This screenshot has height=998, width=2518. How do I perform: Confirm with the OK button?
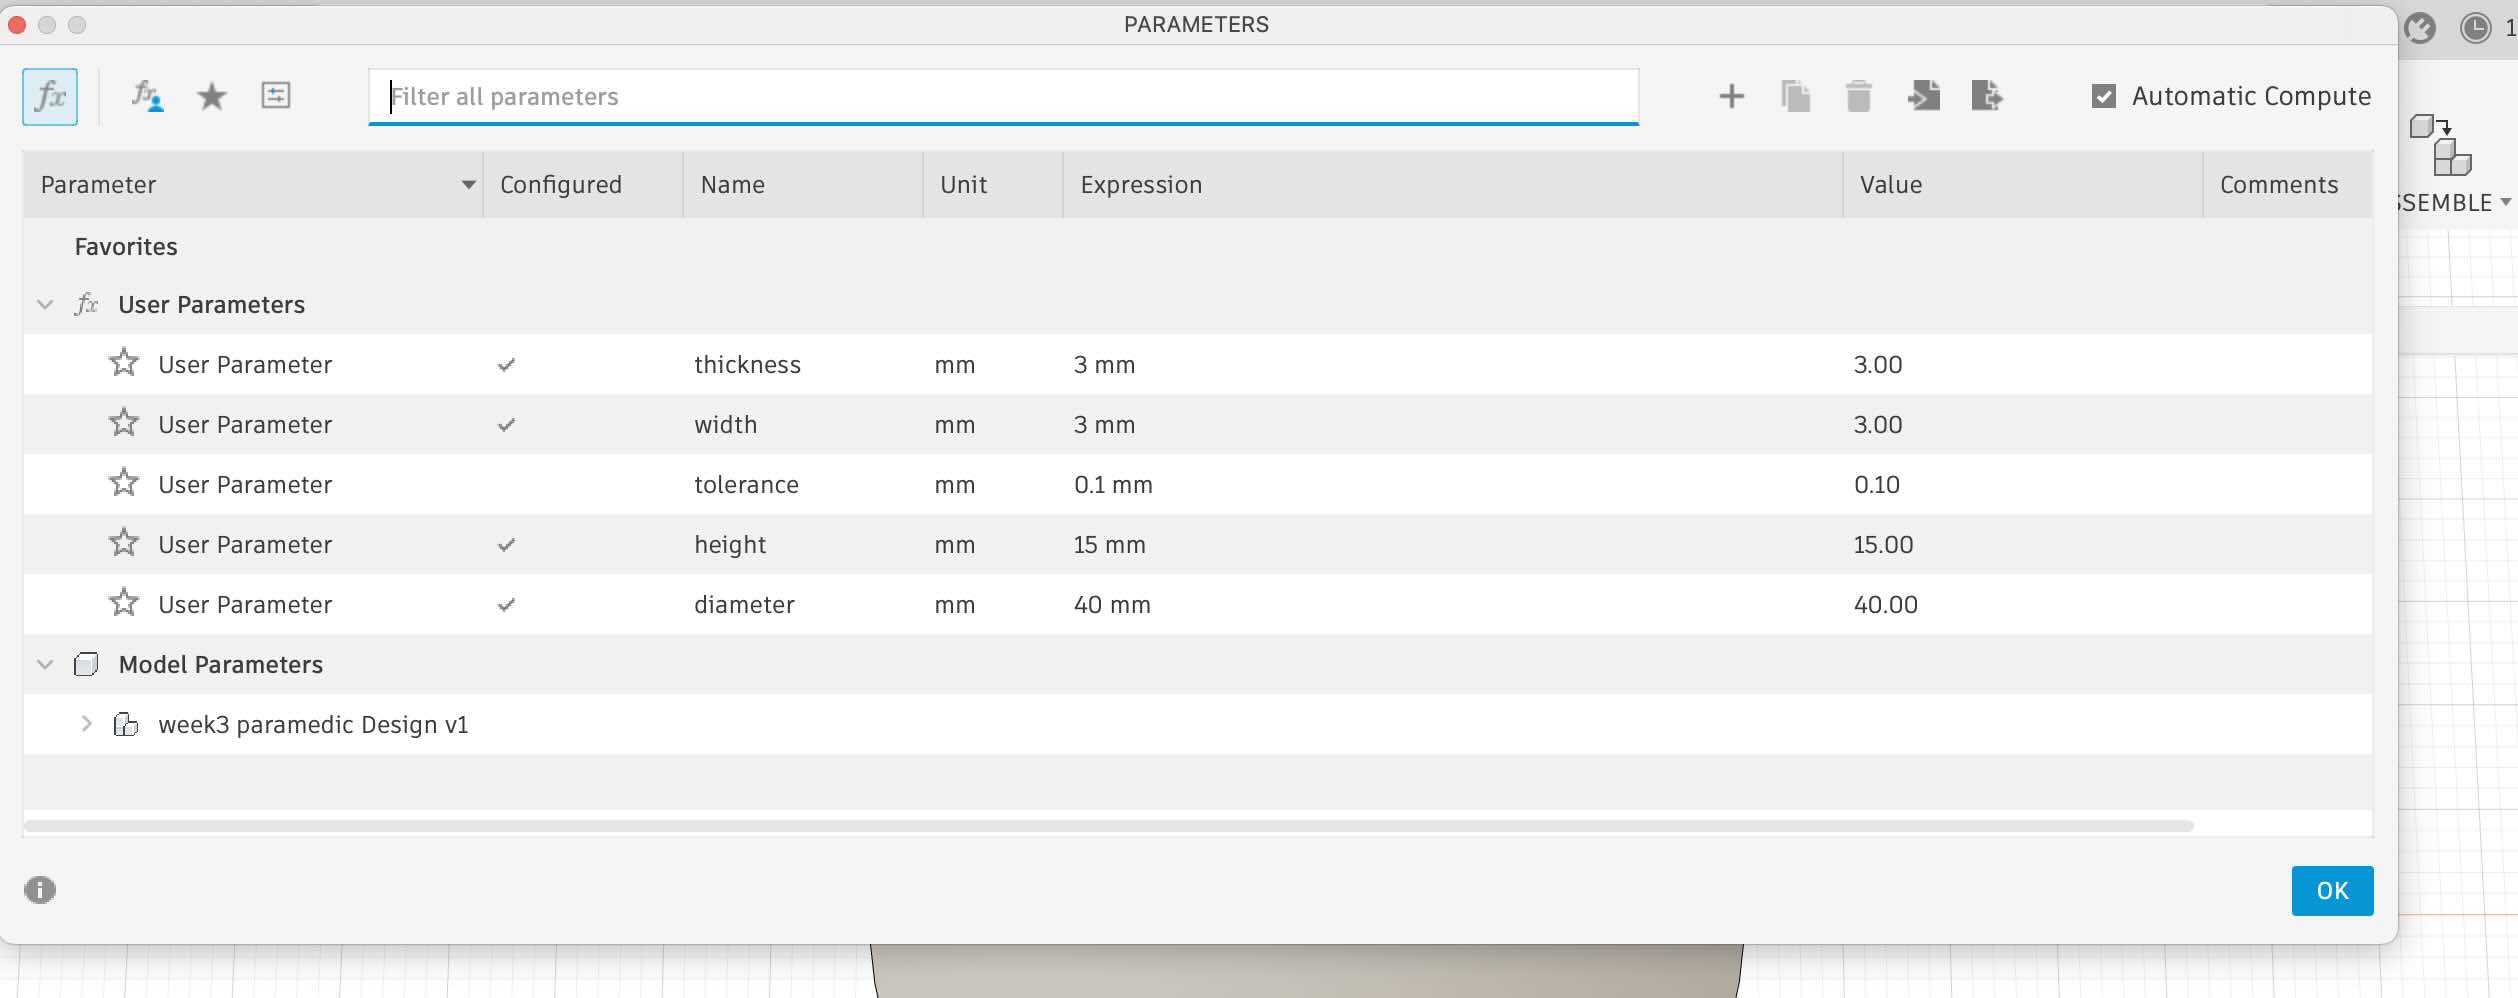[x=2332, y=890]
